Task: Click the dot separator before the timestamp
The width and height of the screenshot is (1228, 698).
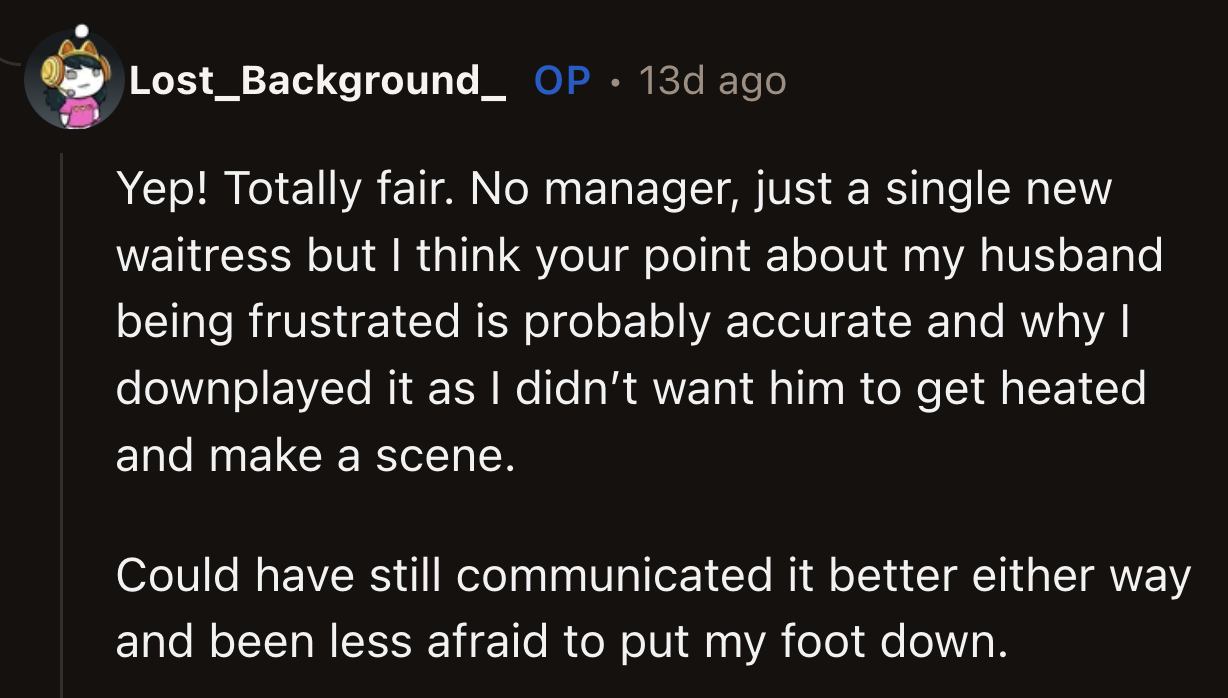Action: 615,81
